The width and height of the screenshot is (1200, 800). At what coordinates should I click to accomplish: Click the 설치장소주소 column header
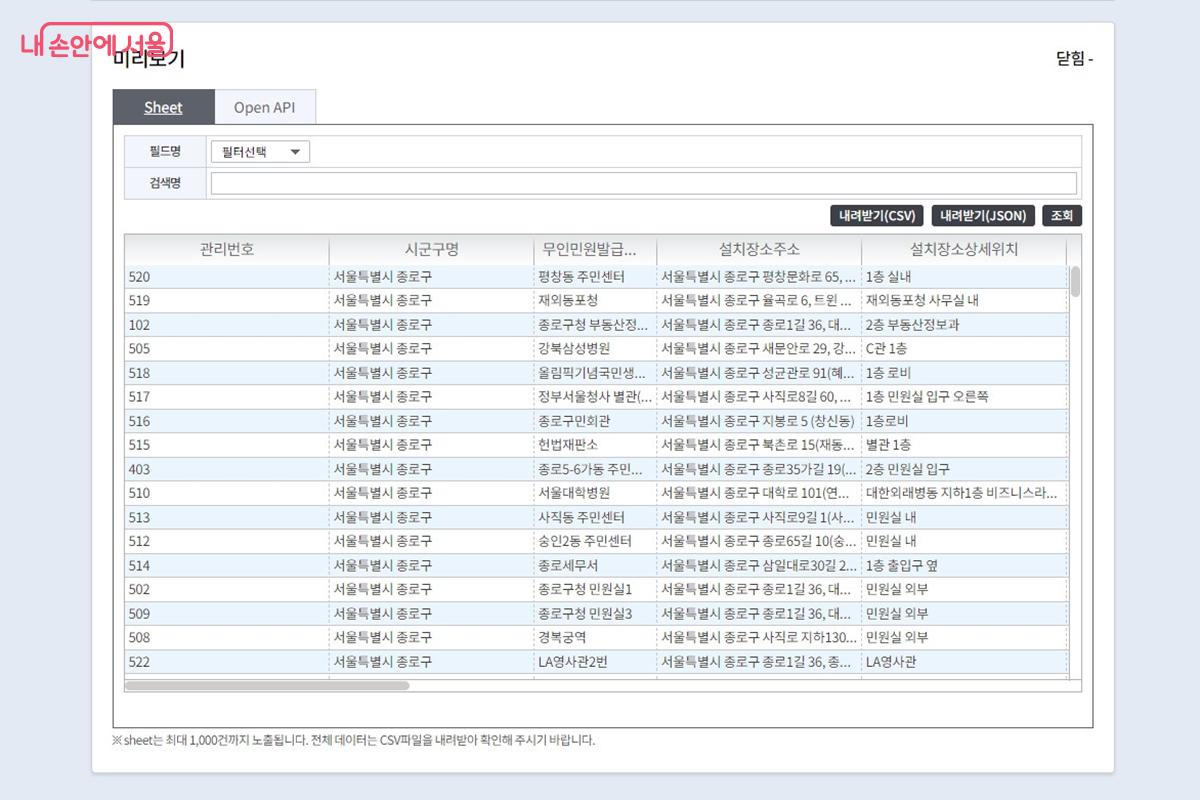(x=759, y=250)
